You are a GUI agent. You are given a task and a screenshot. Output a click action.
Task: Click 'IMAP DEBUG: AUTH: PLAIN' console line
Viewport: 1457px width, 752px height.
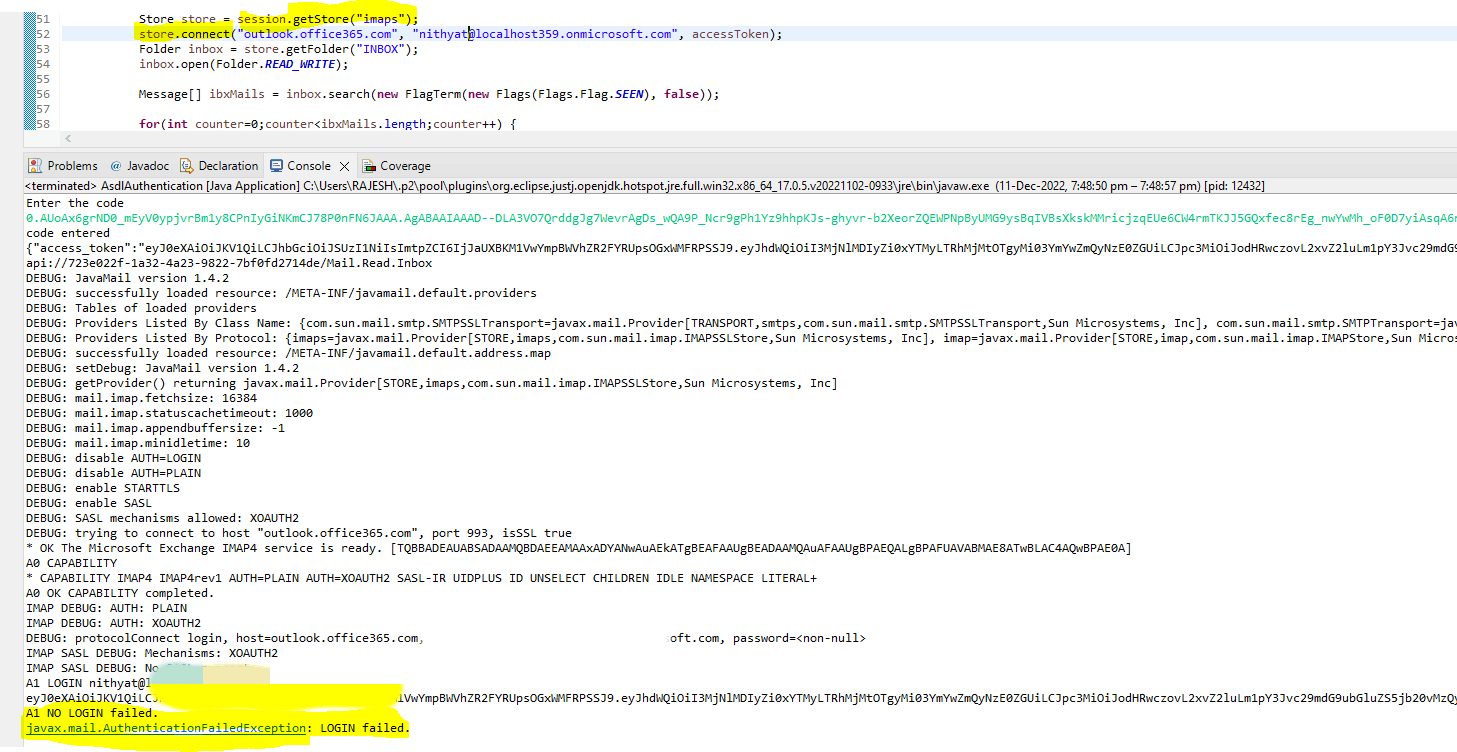point(106,608)
